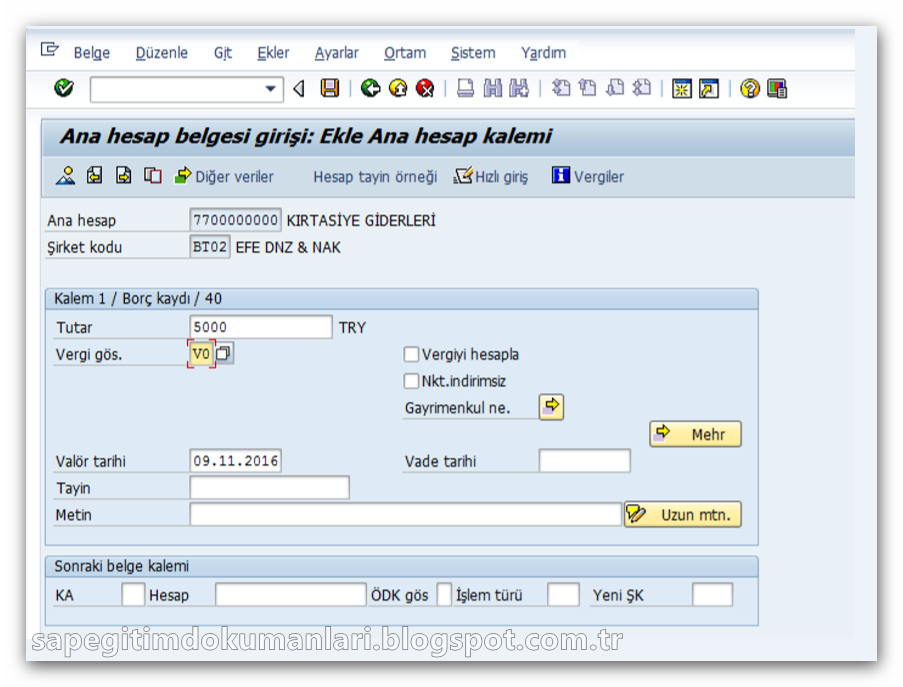The height and width of the screenshot is (687, 903).
Task: Click the Save icon in the toolbar
Action: tap(331, 88)
